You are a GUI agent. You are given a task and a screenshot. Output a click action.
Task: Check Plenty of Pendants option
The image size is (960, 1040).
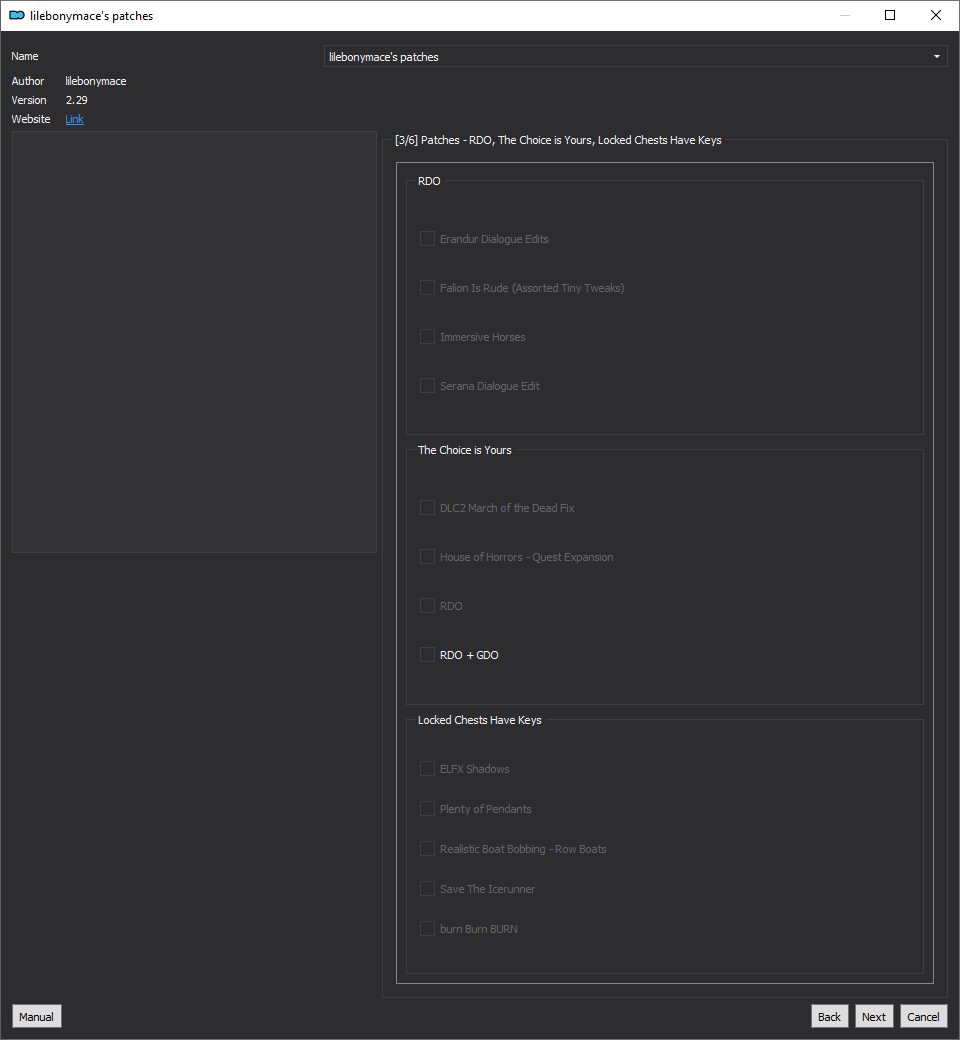pyautogui.click(x=428, y=809)
